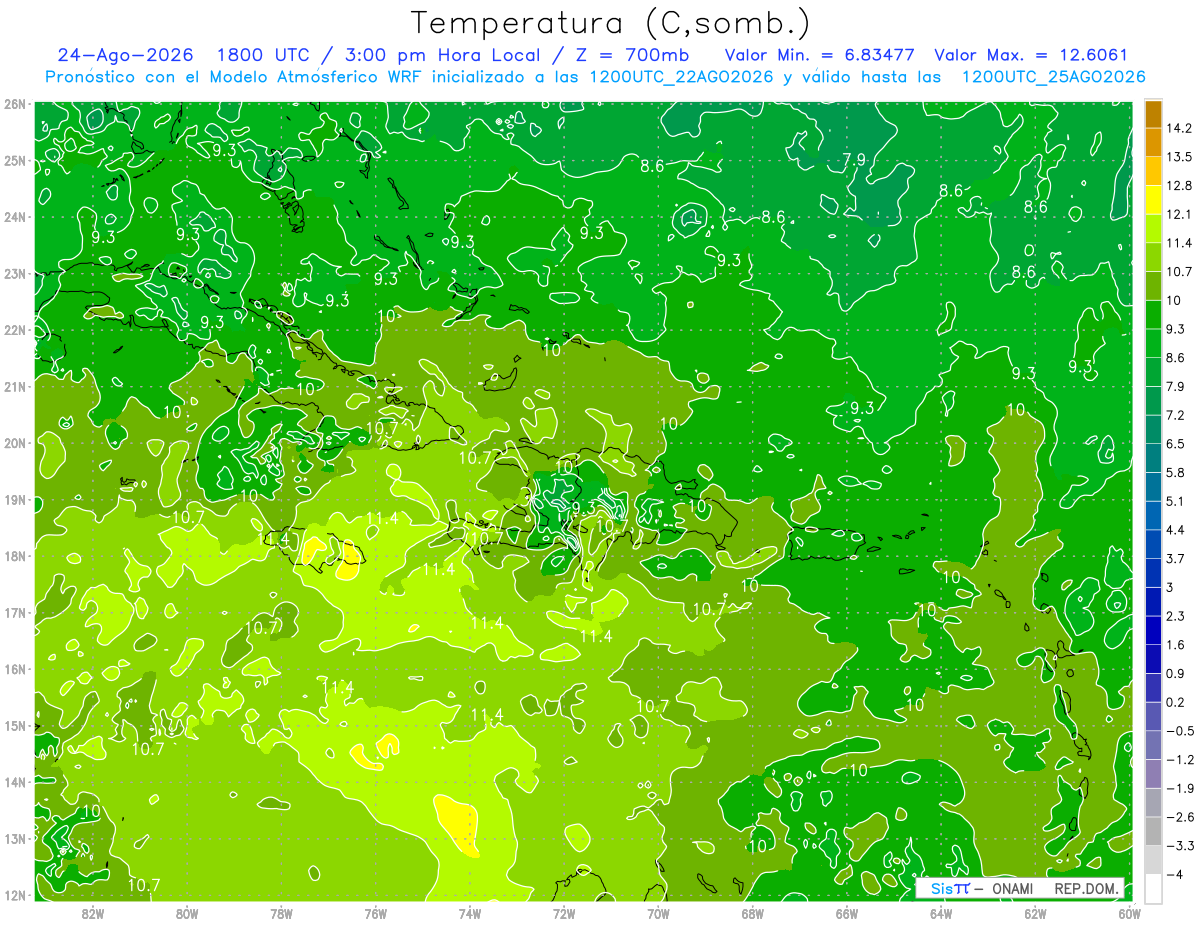Image resolution: width=1200 pixels, height=927 pixels.
Task: Click the "-1.2" colorbar value
Action: (x=1180, y=760)
